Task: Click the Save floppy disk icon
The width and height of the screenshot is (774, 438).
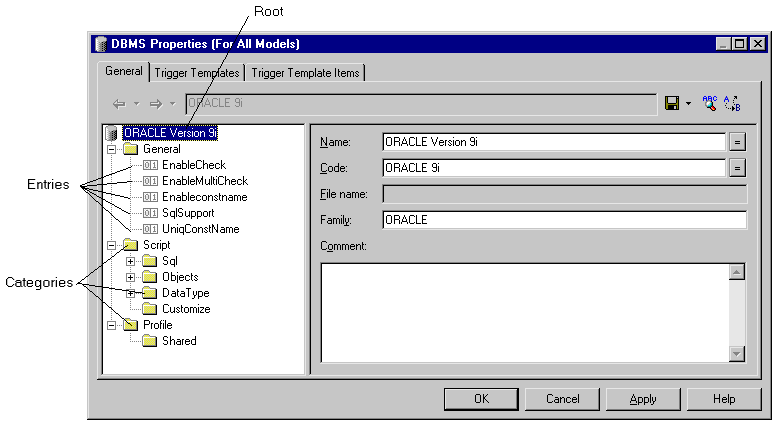Action: pos(672,103)
